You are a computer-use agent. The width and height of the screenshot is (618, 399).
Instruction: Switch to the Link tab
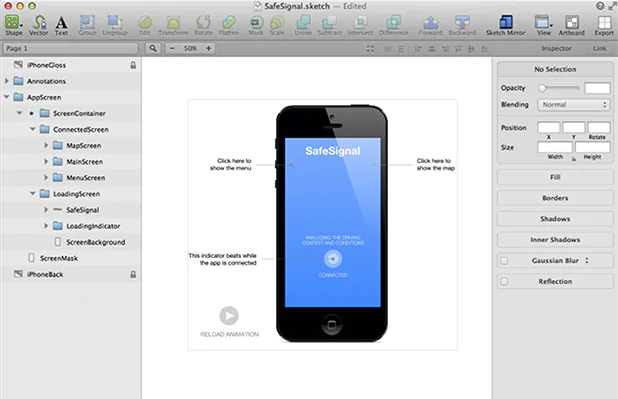click(x=599, y=48)
